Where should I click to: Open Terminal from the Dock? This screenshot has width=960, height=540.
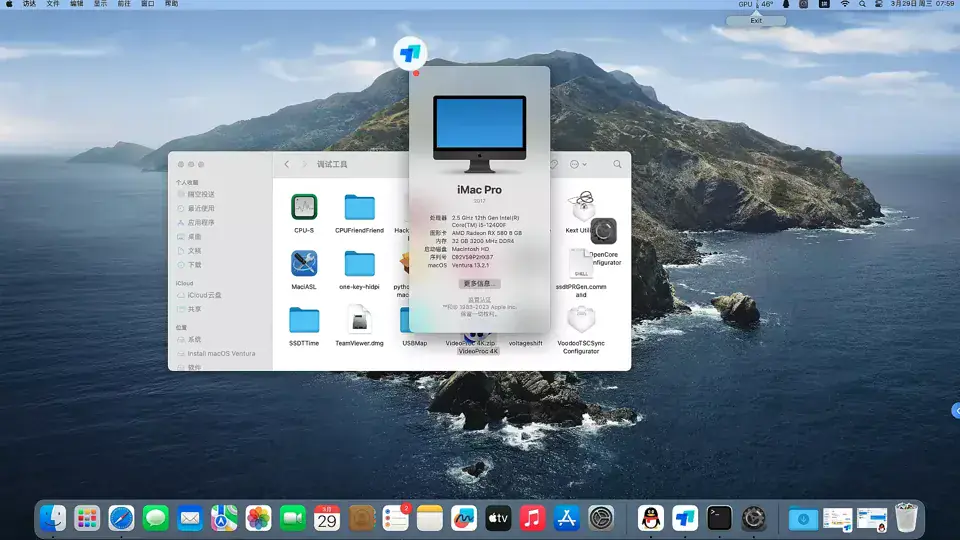pyautogui.click(x=719, y=519)
